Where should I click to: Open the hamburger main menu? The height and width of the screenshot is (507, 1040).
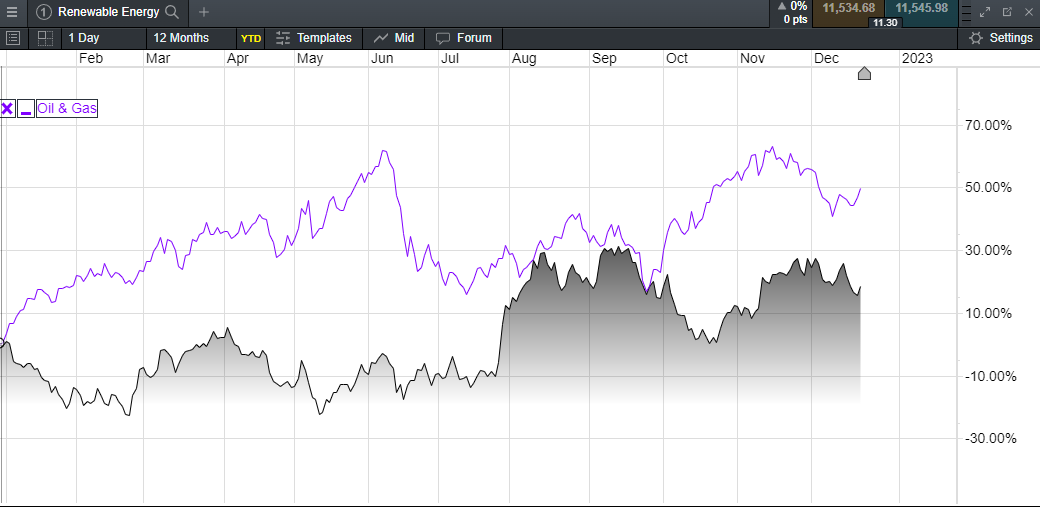click(12, 12)
